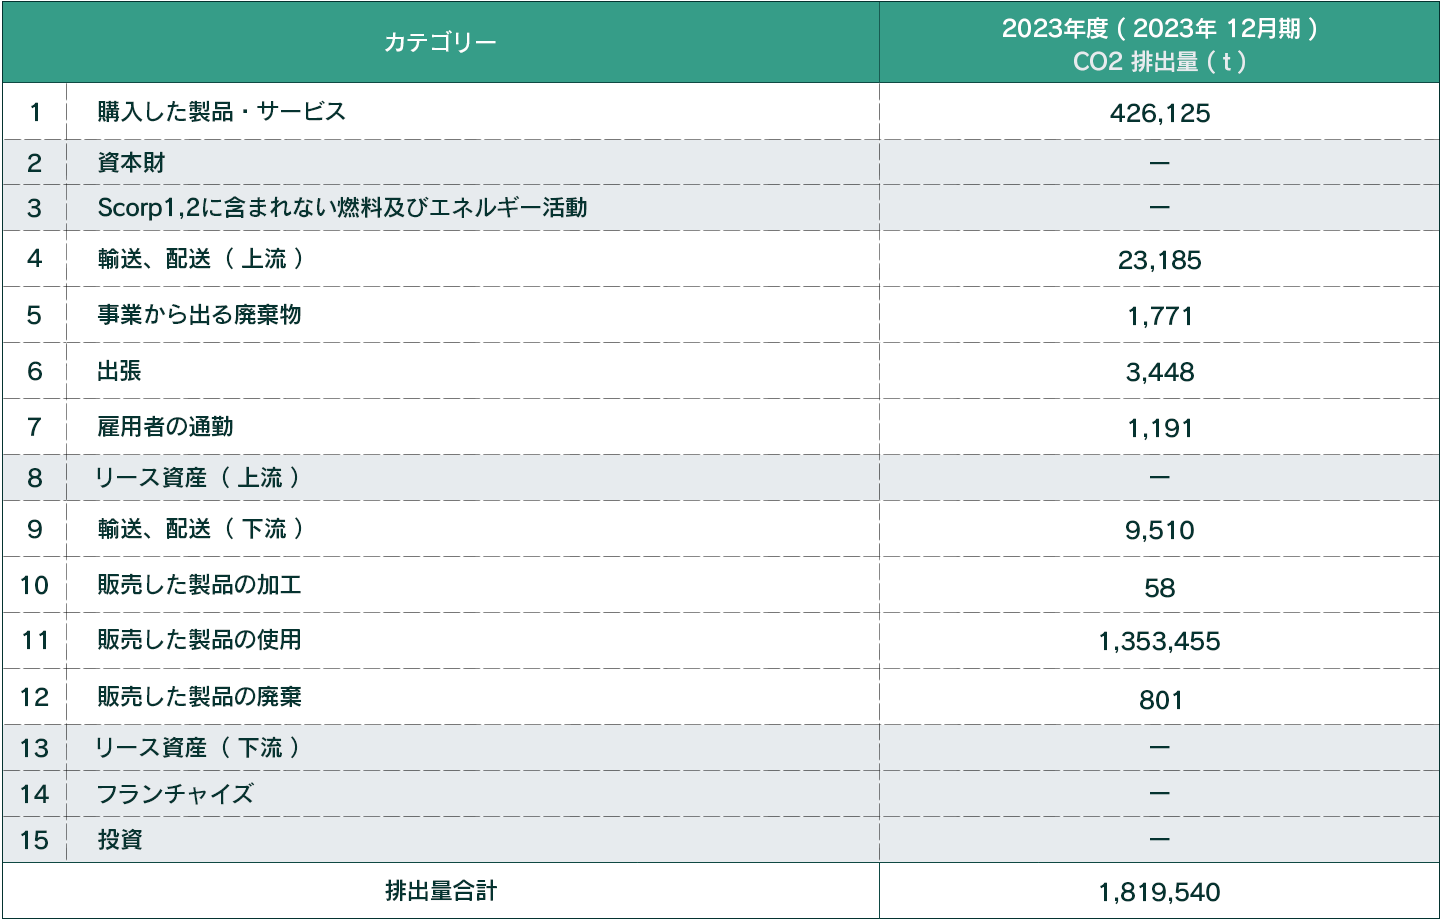Screen dimensions: 1441x920
Task: Click the total value 1,819,540
Action: tap(1160, 892)
